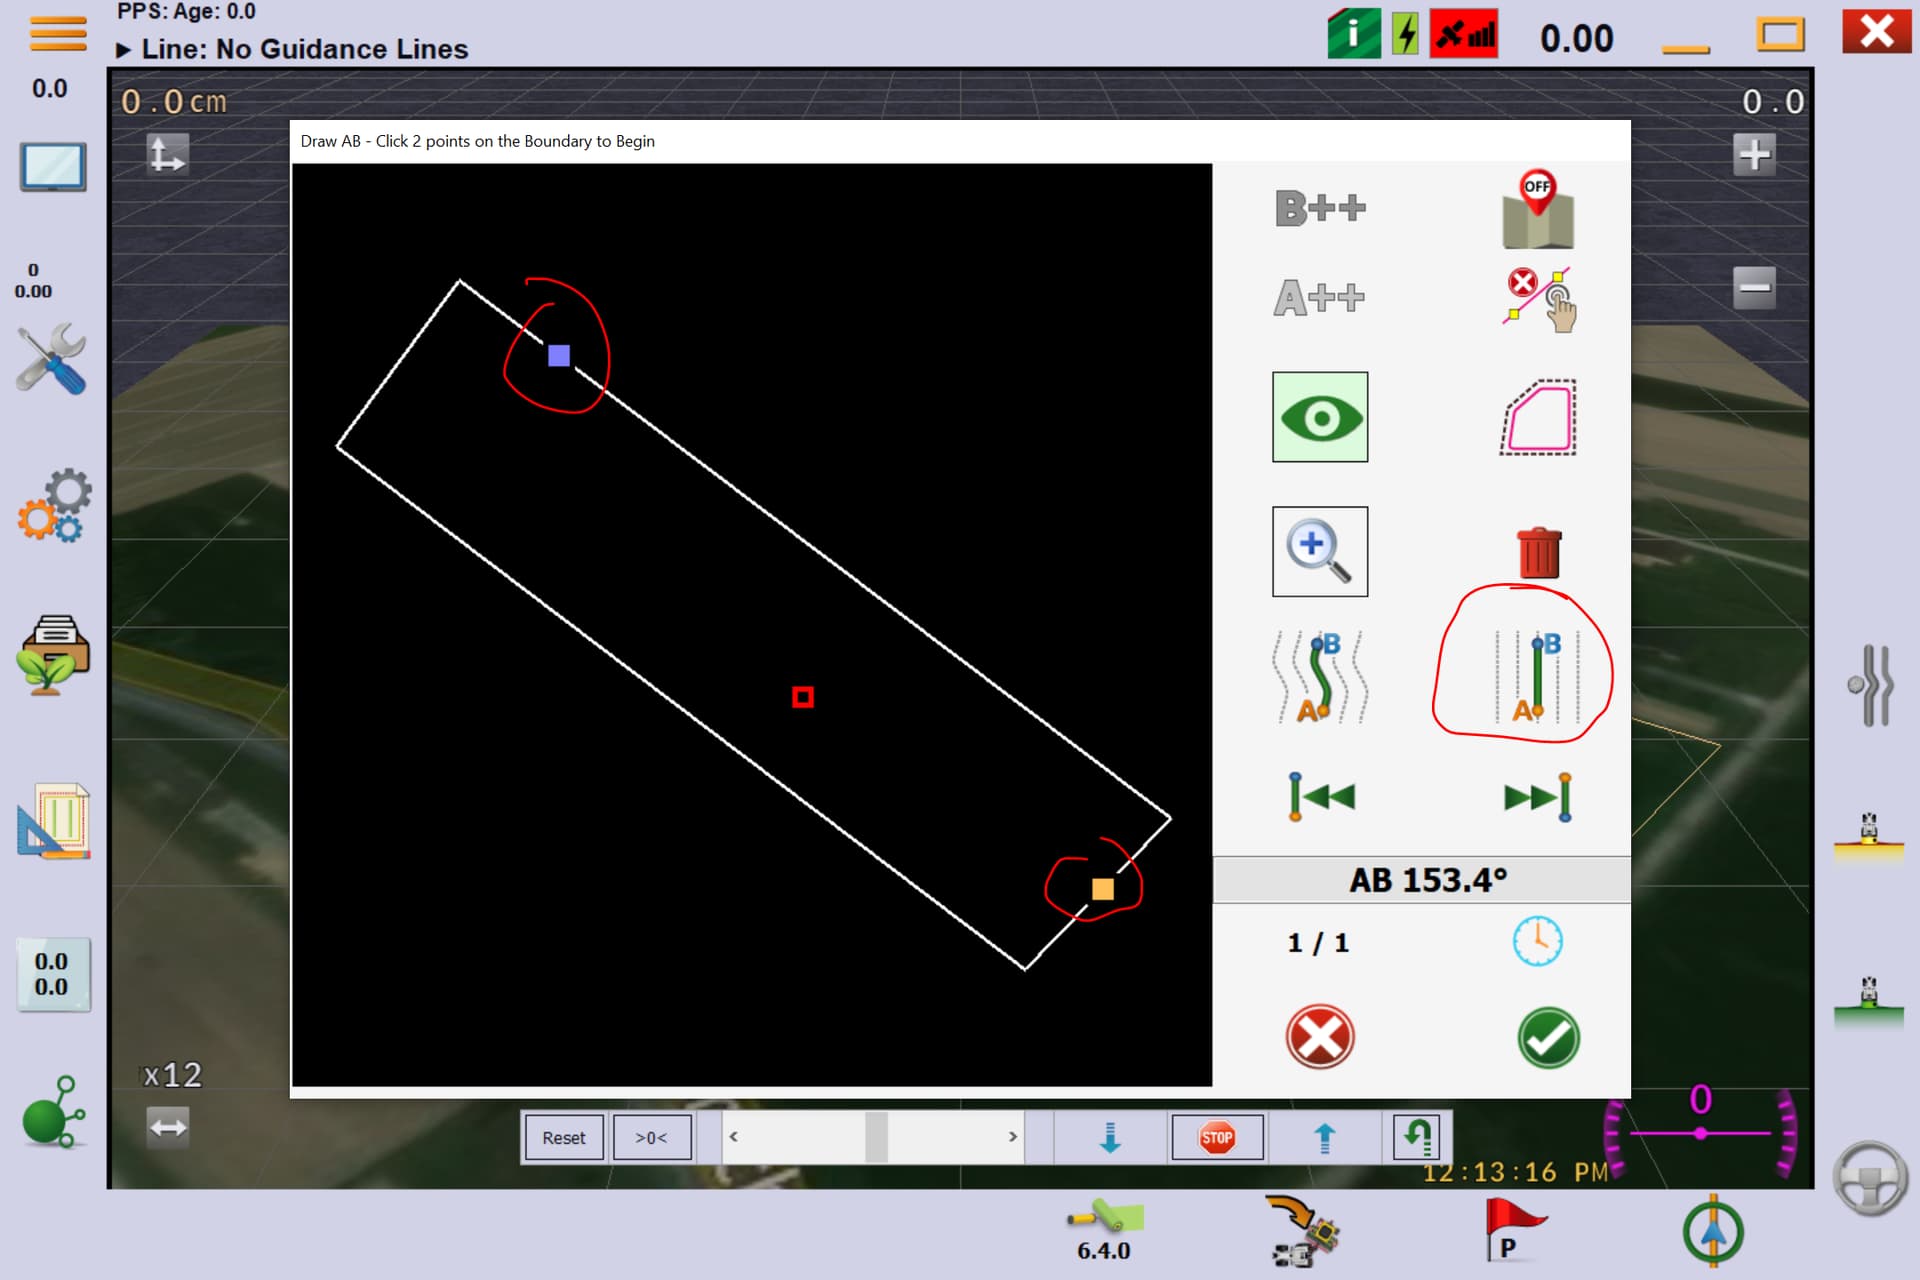Choose the boundary shape icon
Viewport: 1920px width, 1280px height.
click(1539, 417)
